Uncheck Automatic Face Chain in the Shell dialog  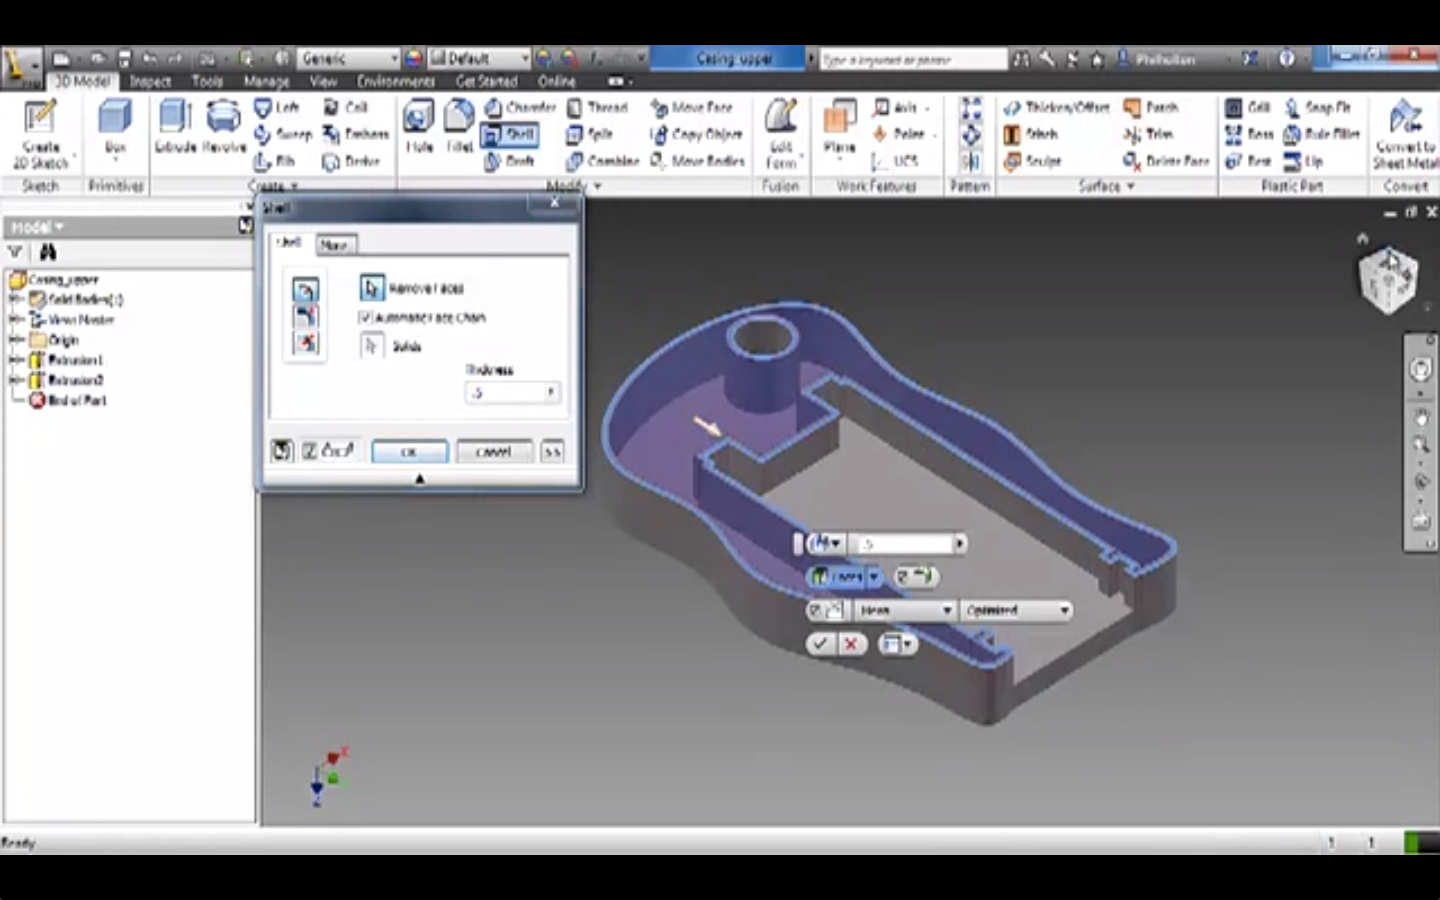click(x=367, y=317)
